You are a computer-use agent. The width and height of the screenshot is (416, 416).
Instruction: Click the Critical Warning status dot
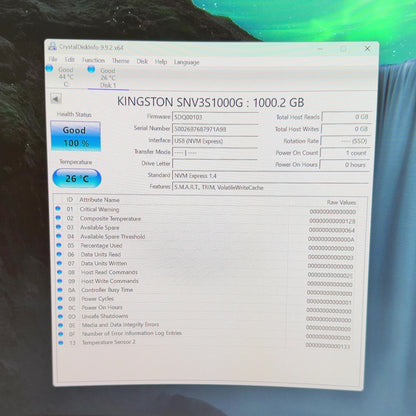tap(58, 208)
